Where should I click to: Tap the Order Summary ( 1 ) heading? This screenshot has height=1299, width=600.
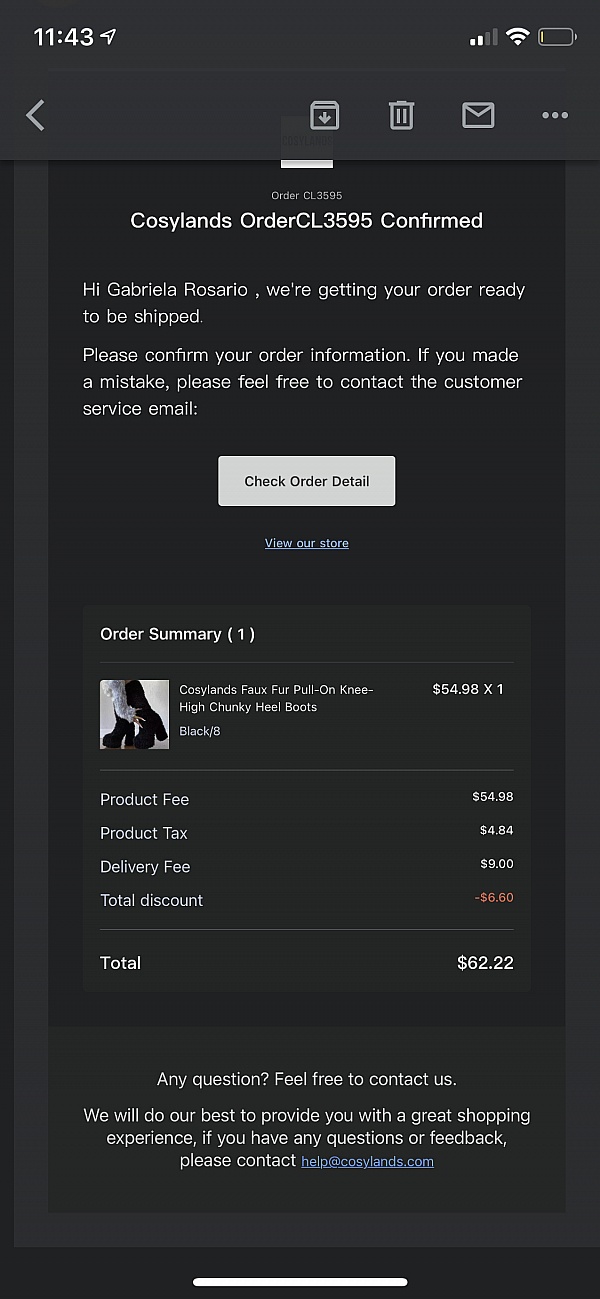pos(178,634)
